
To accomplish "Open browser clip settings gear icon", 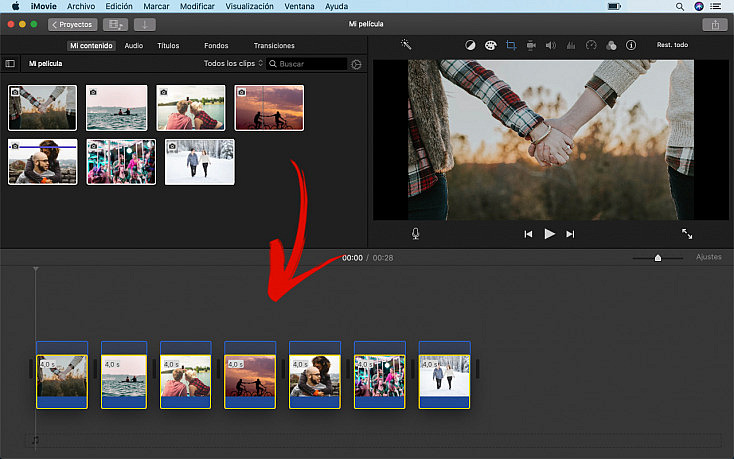I will [356, 64].
